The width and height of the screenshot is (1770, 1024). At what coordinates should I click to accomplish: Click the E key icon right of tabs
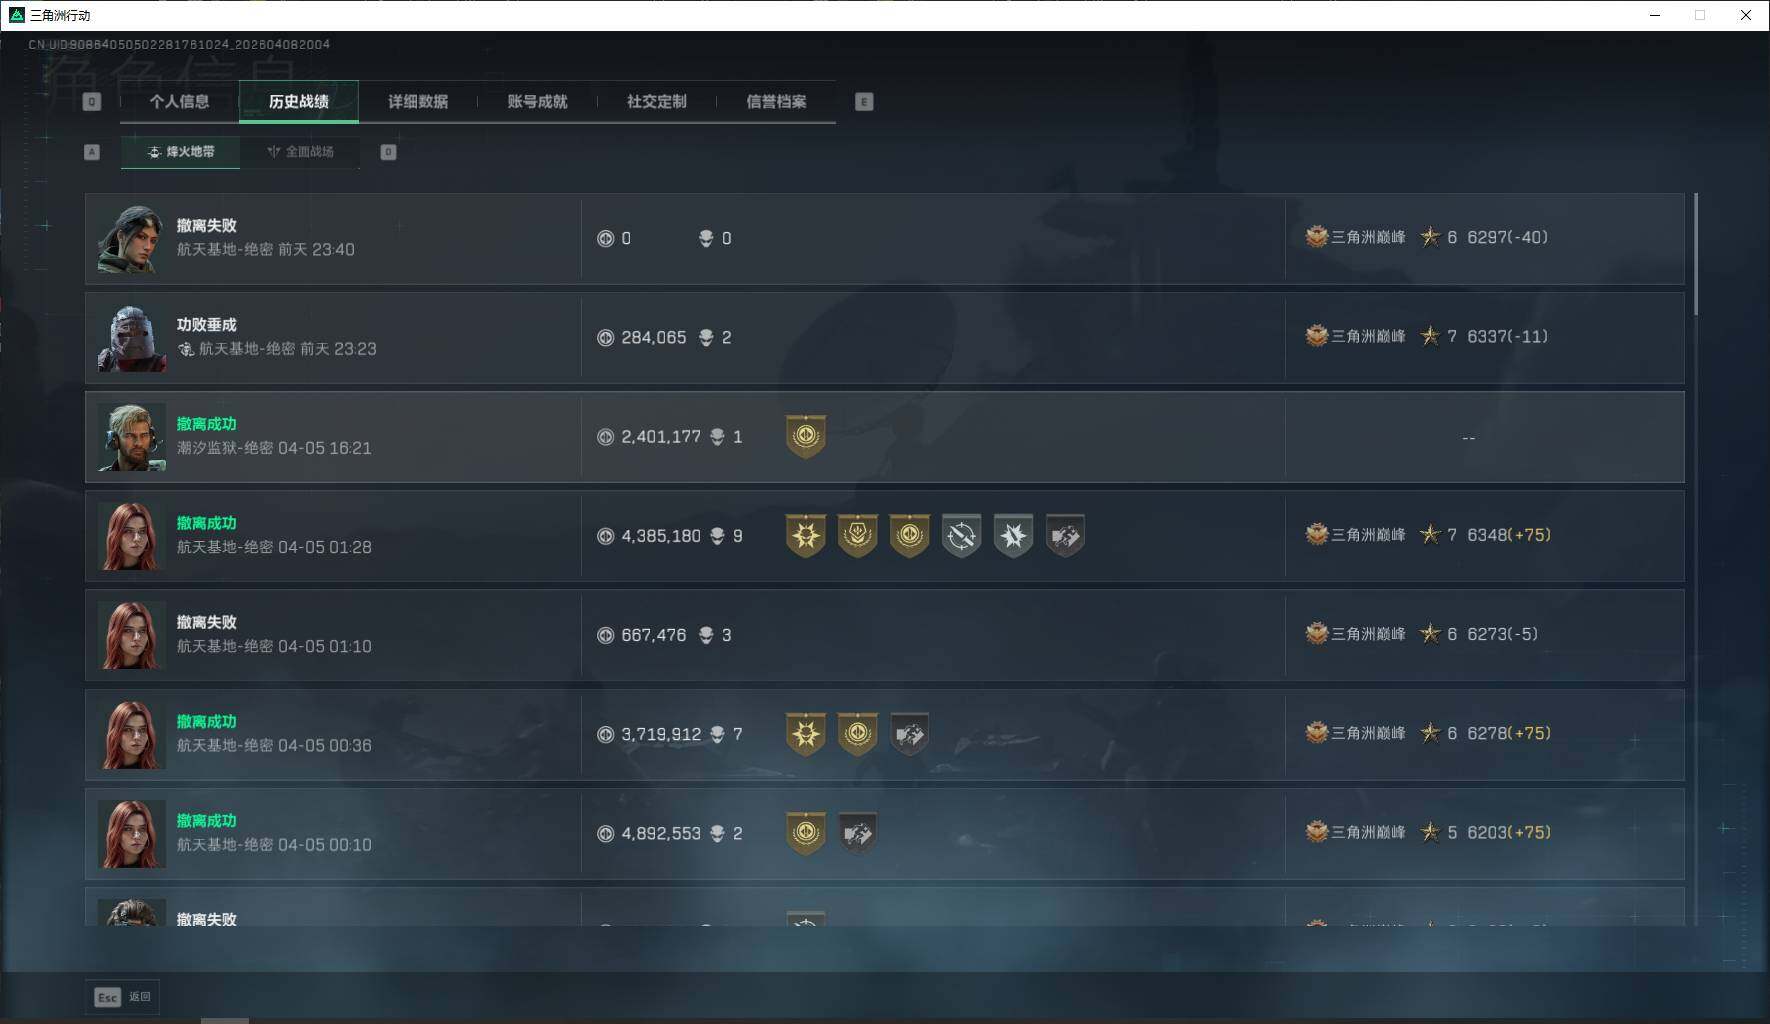tap(864, 102)
